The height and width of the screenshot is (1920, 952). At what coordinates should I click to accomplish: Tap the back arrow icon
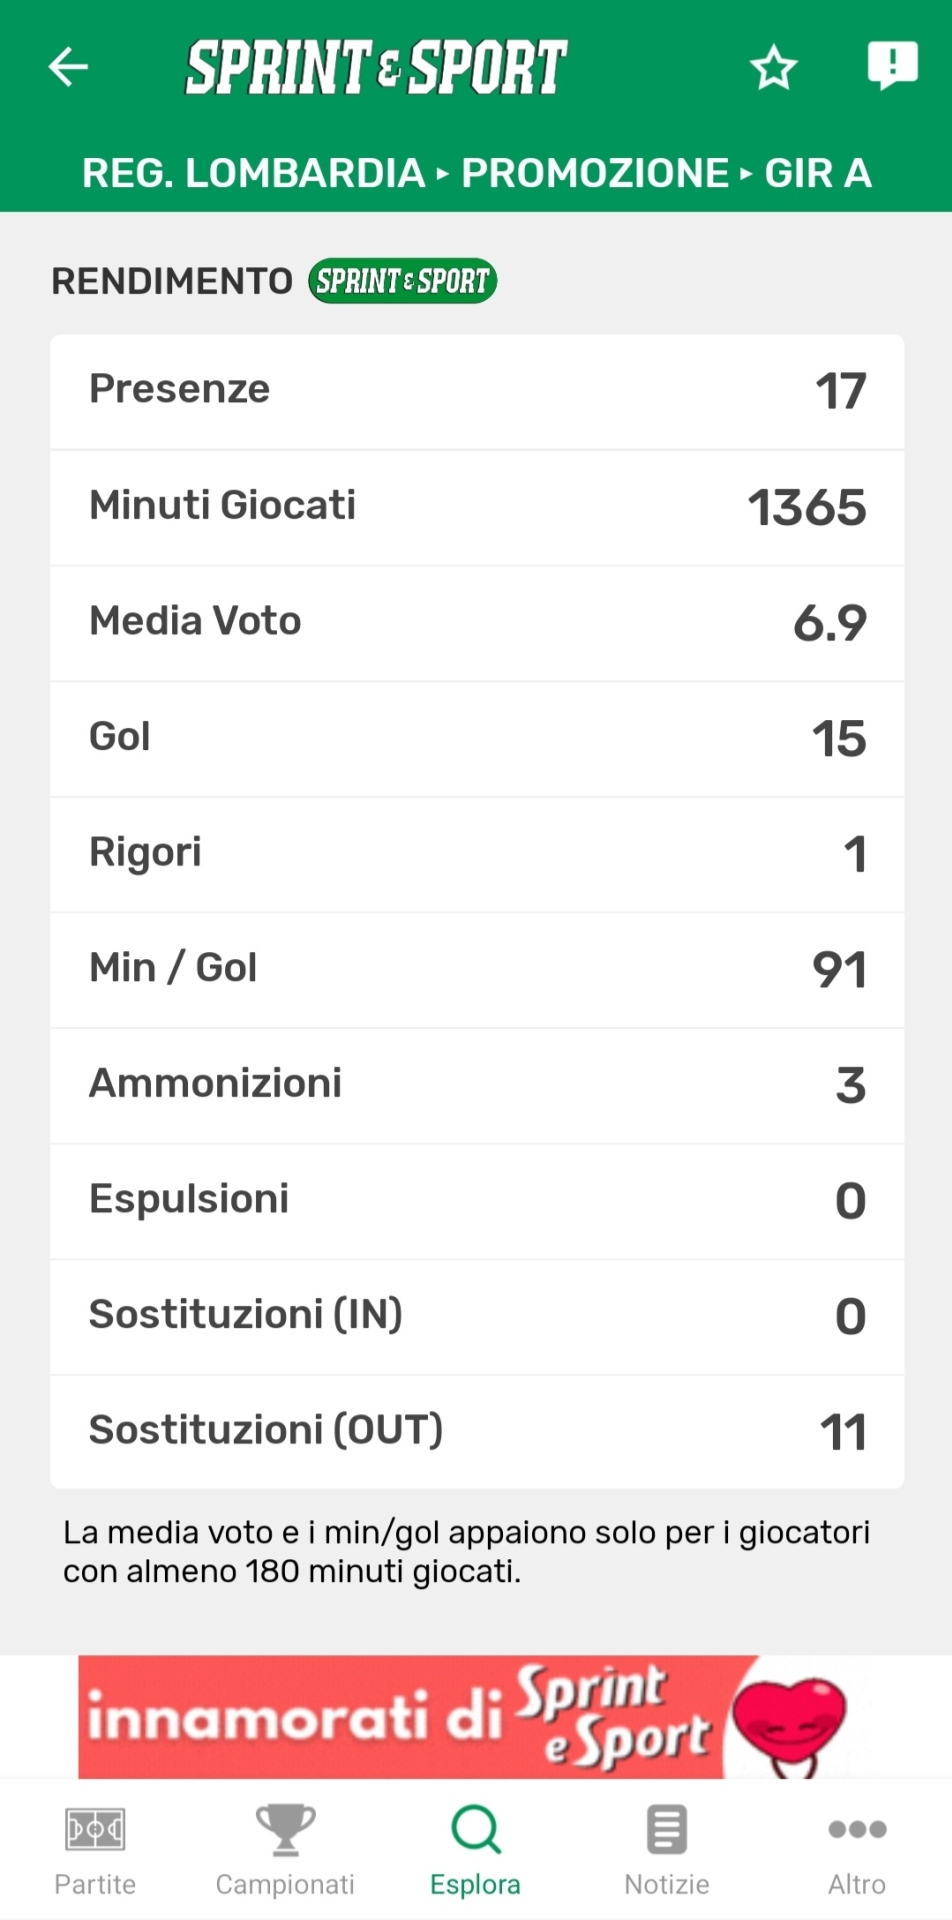tap(68, 67)
